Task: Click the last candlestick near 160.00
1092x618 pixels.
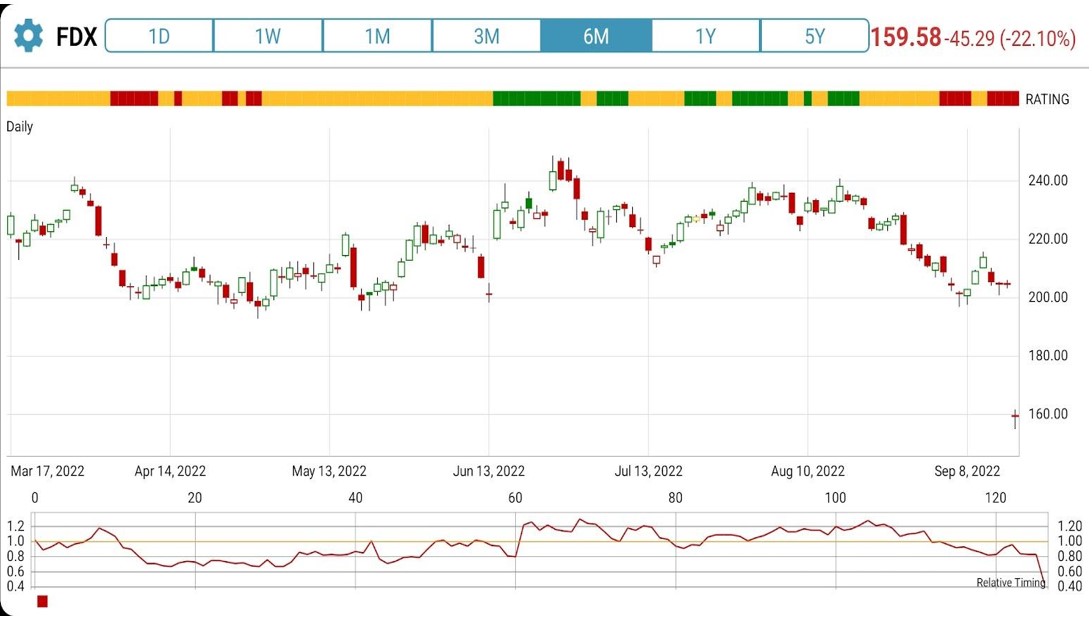Action: point(1015,417)
